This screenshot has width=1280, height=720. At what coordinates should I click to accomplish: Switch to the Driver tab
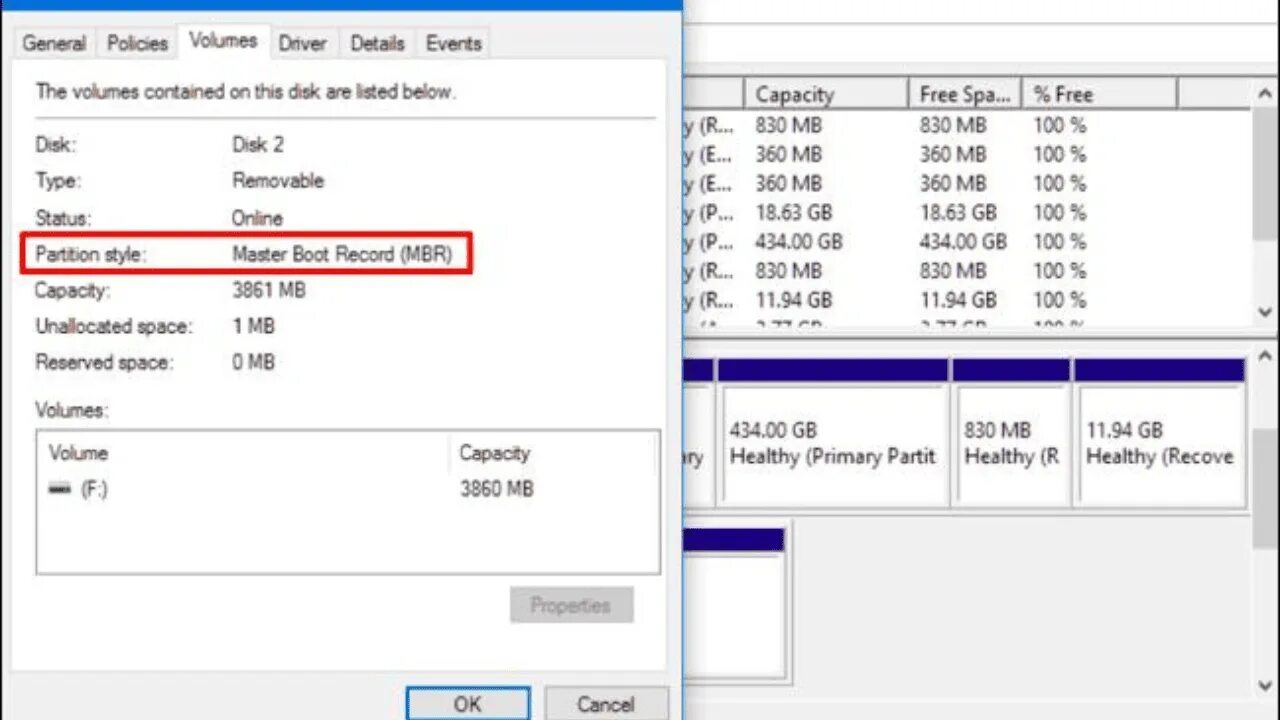click(303, 43)
